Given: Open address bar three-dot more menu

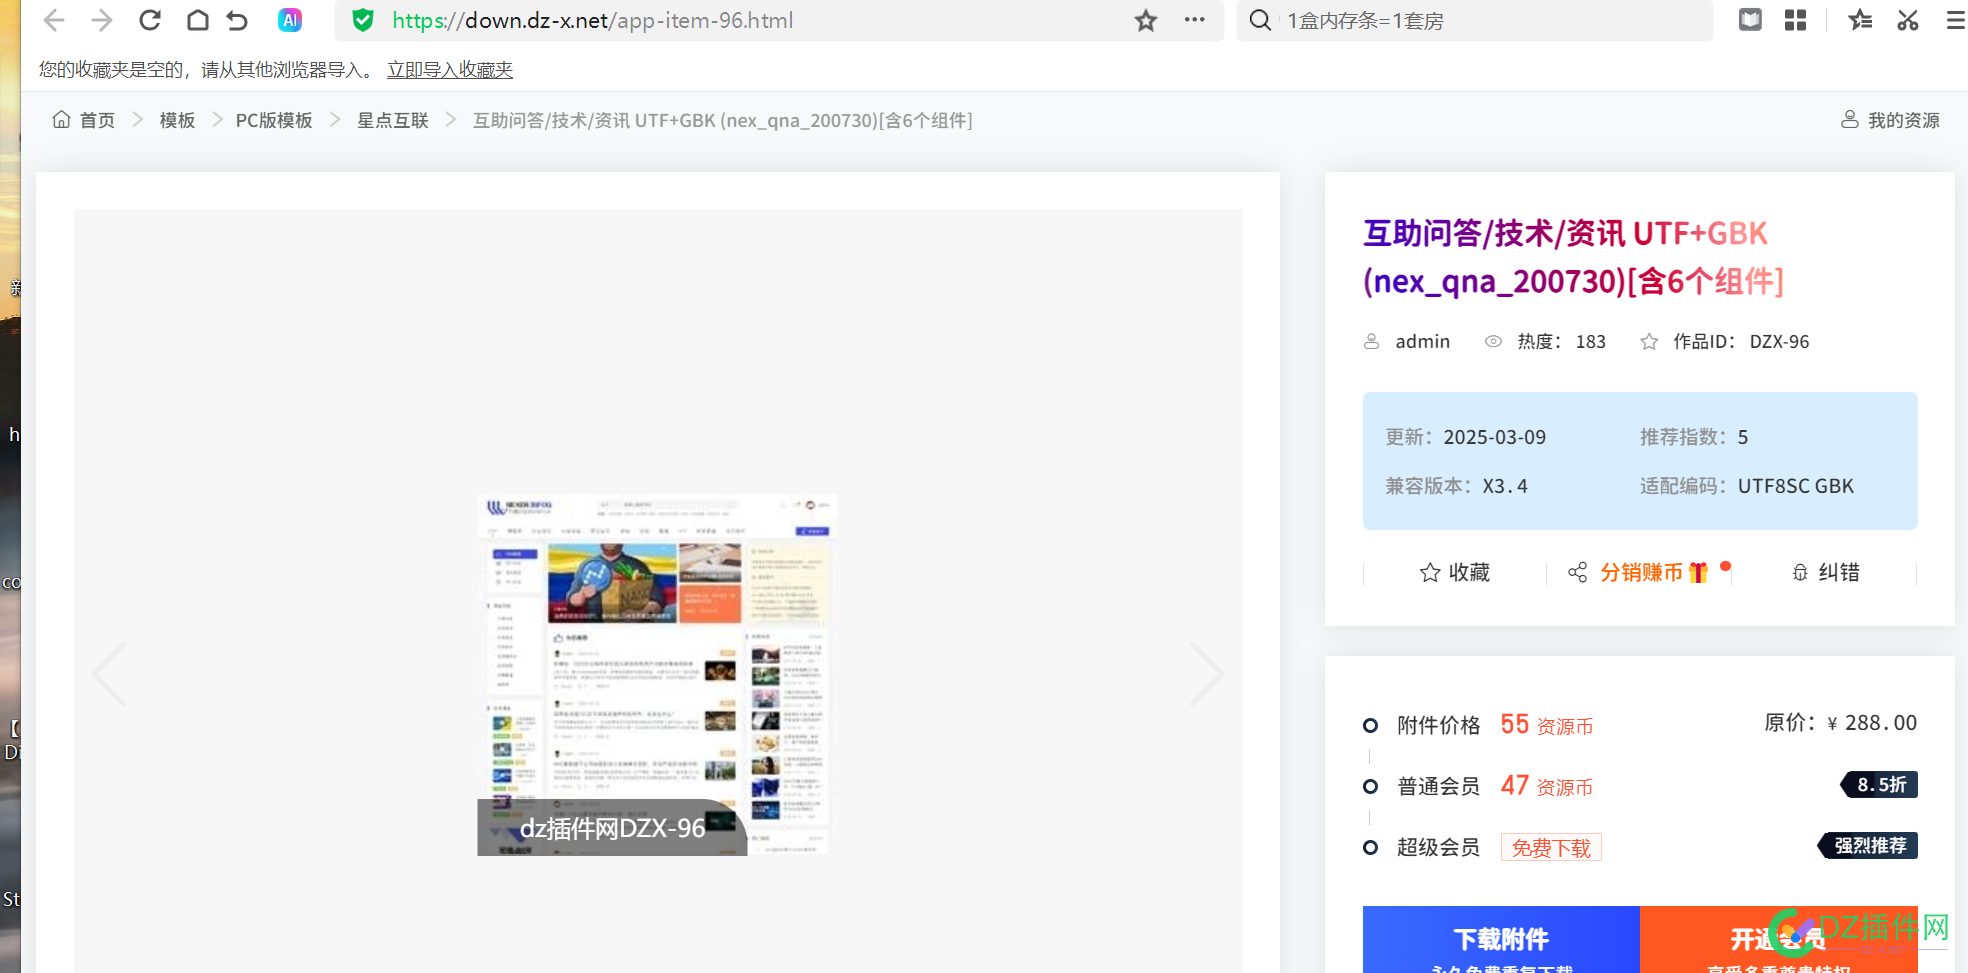Looking at the screenshot, I should [x=1194, y=20].
